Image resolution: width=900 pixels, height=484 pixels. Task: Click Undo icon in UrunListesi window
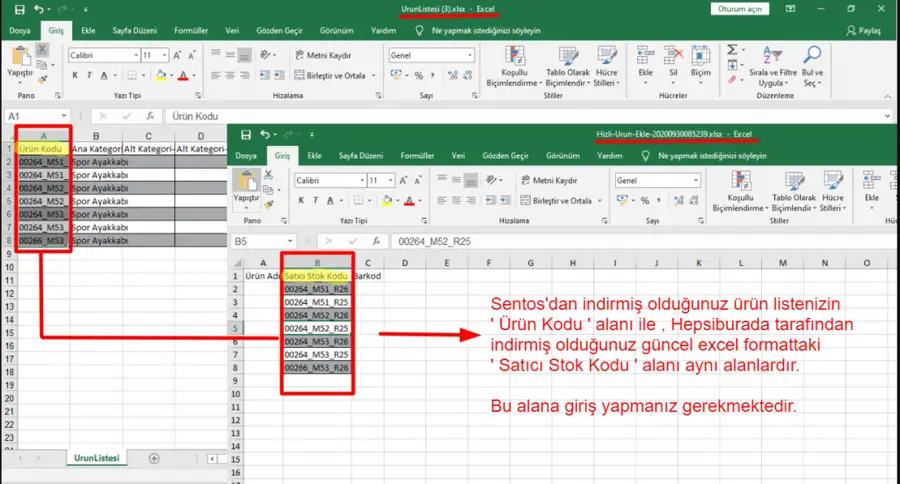click(38, 9)
